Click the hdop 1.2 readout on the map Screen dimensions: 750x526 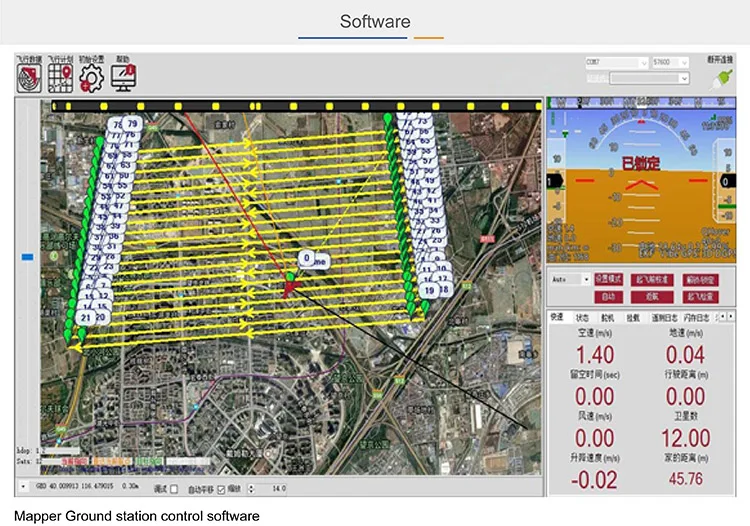31,450
